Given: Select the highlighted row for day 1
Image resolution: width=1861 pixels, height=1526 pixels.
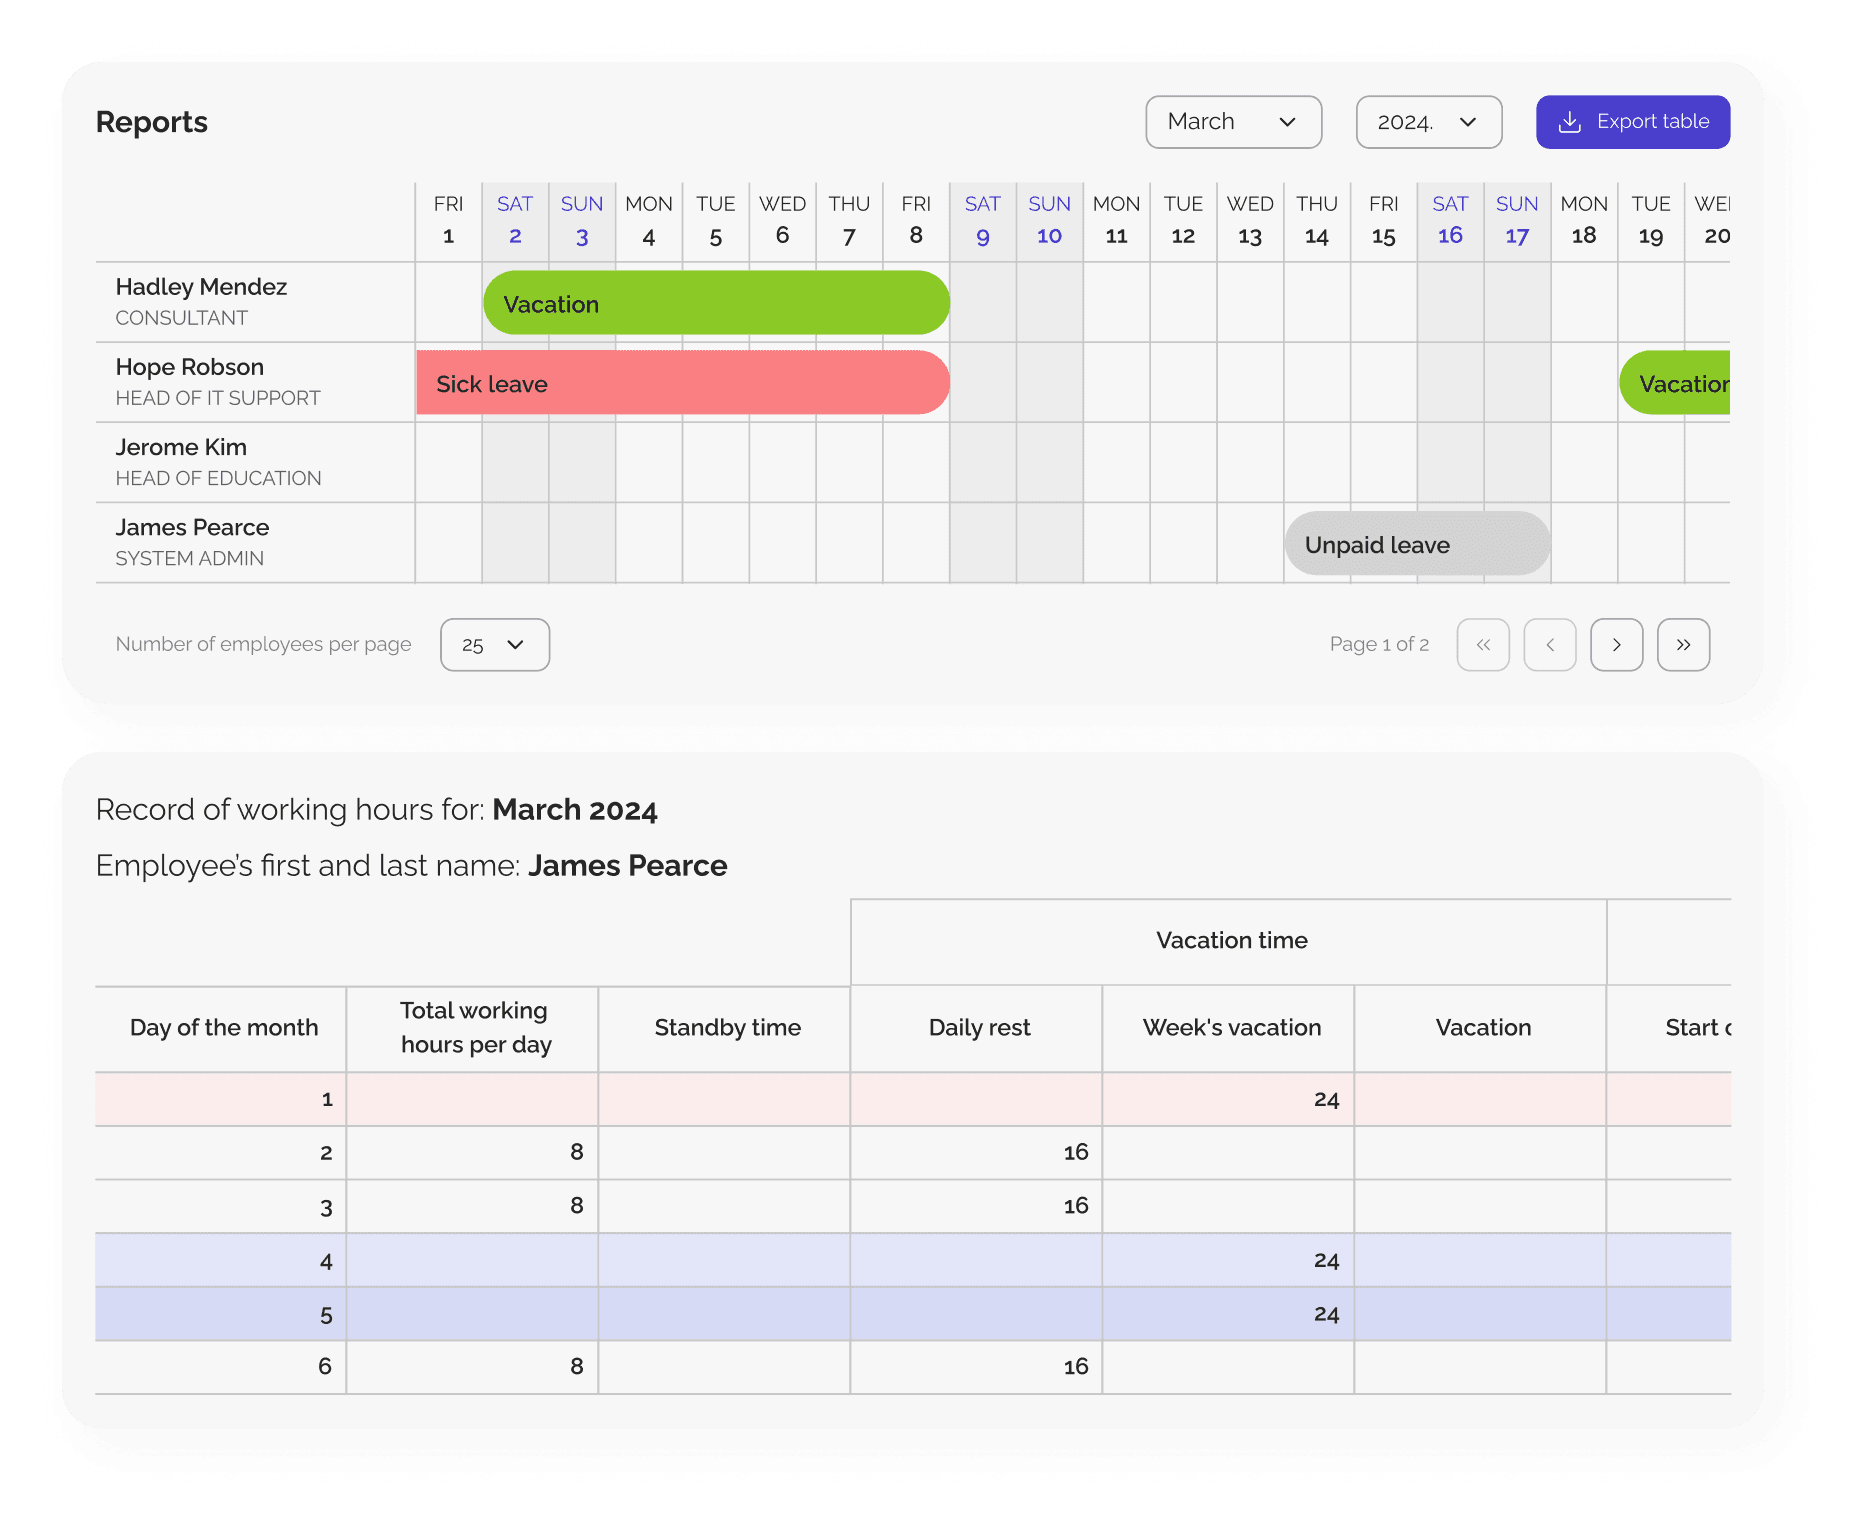Looking at the screenshot, I should coord(700,1098).
